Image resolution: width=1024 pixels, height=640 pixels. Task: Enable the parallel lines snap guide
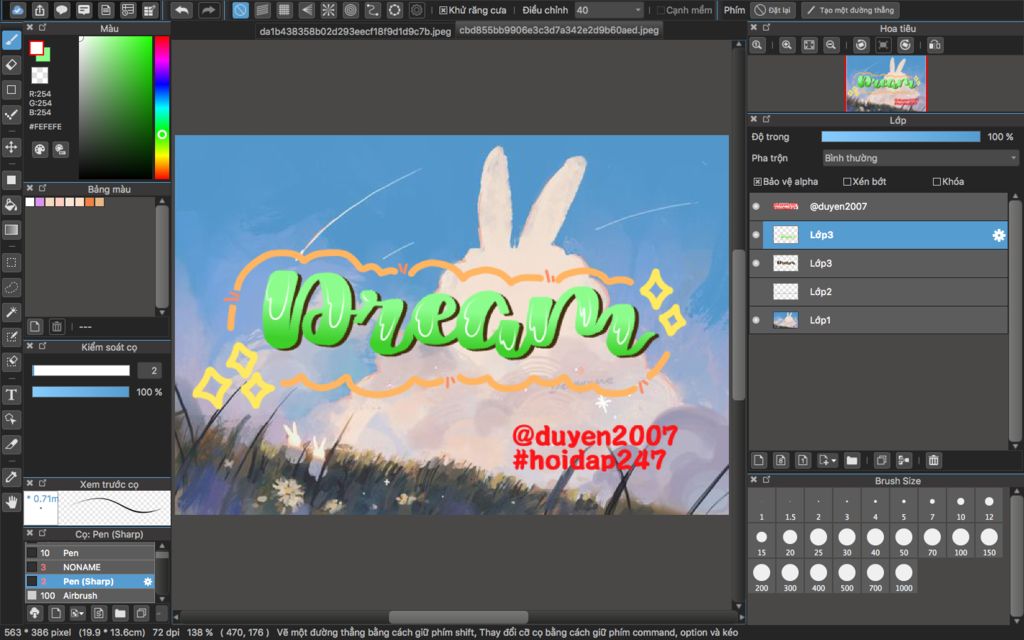point(262,10)
